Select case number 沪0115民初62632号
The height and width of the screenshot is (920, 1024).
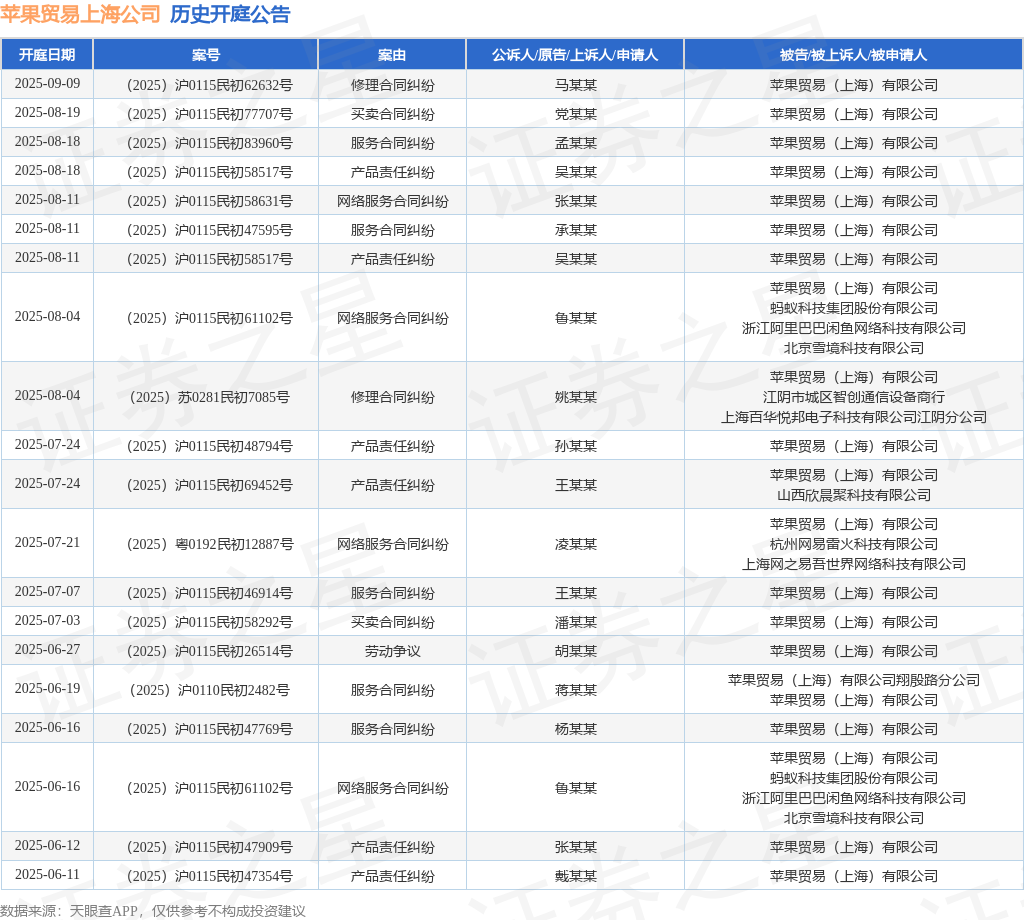[209, 85]
